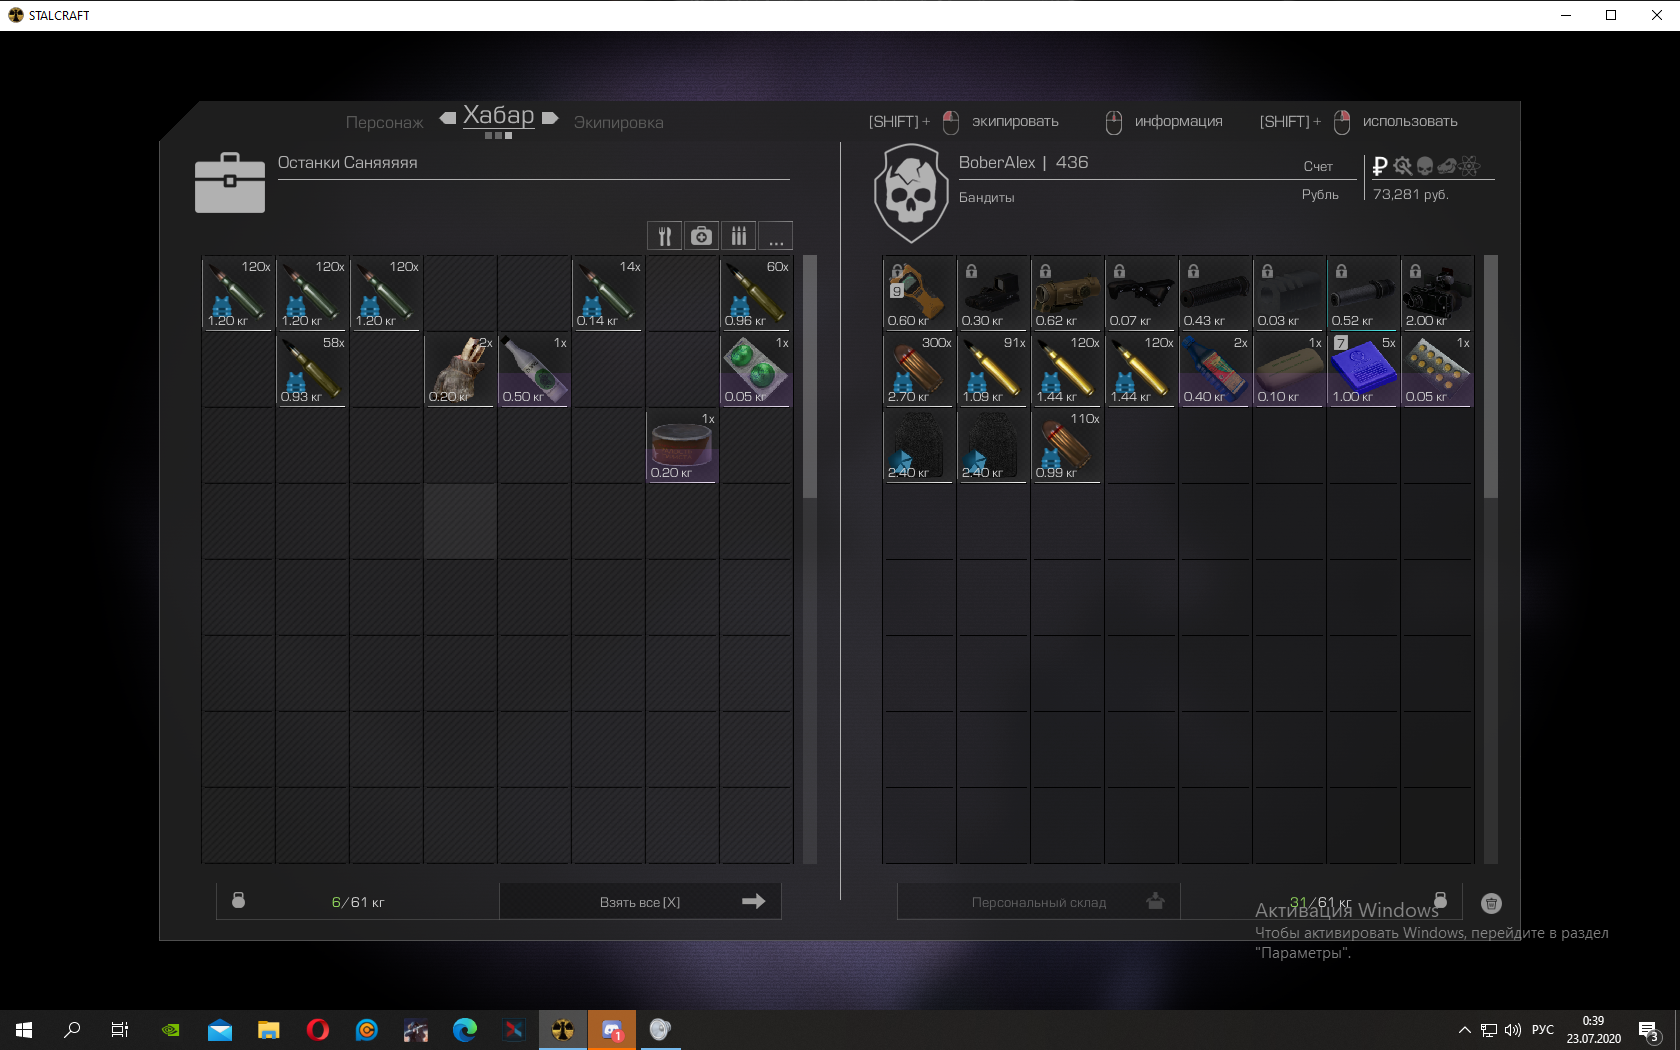Select the 91x ammo stack in inventory
The height and width of the screenshot is (1050, 1680).
point(993,369)
